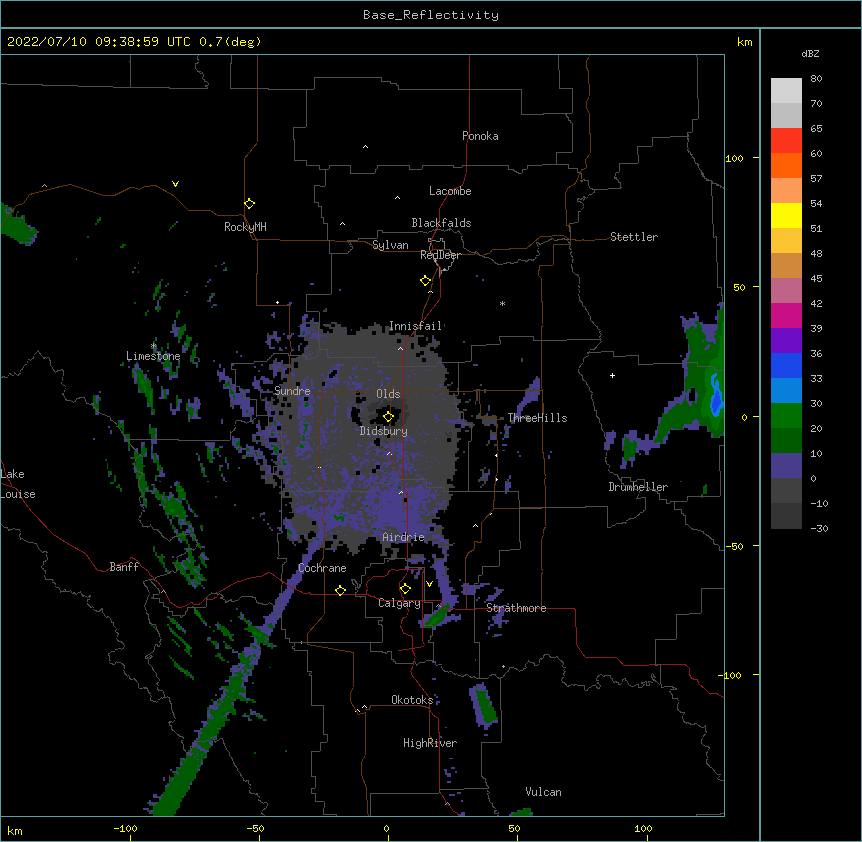Click the Airdrie label

pyautogui.click(x=404, y=537)
